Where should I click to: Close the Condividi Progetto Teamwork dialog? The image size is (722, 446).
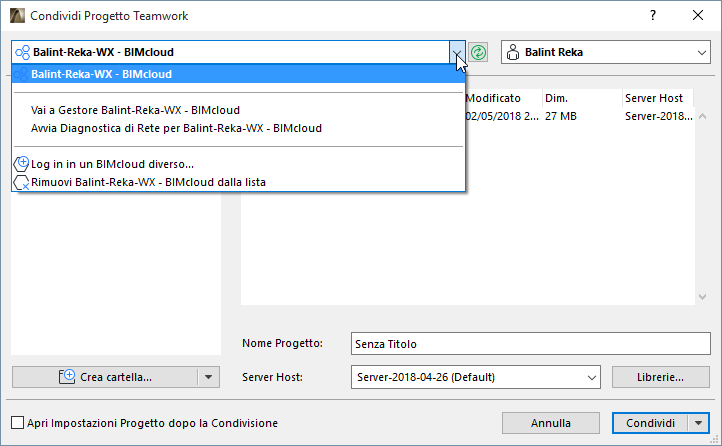698,16
